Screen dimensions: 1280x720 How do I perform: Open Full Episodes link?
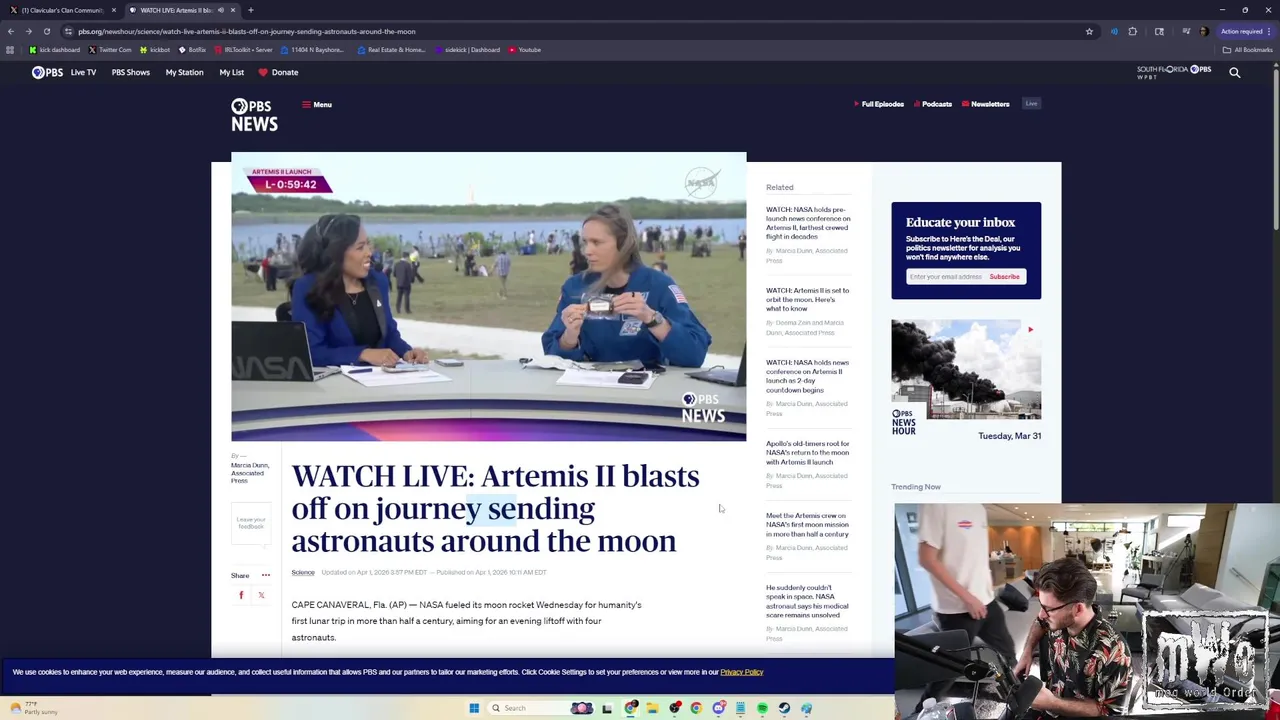coord(879,104)
